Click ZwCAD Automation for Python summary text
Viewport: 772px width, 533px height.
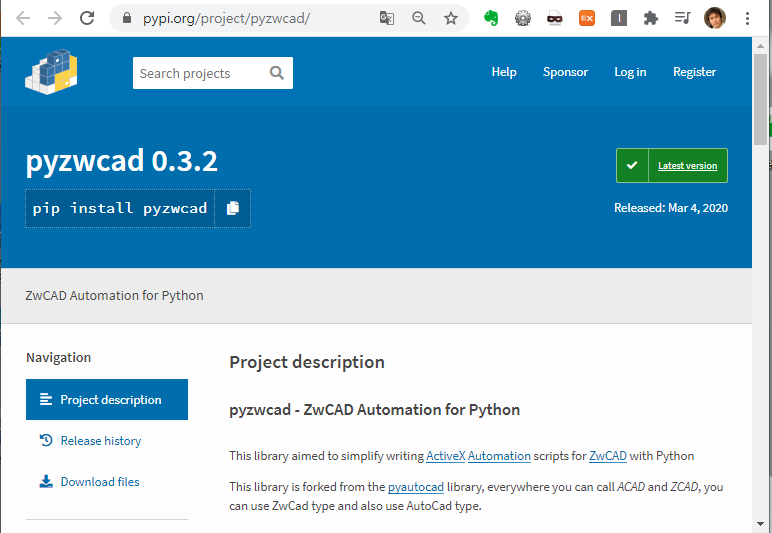pos(114,295)
